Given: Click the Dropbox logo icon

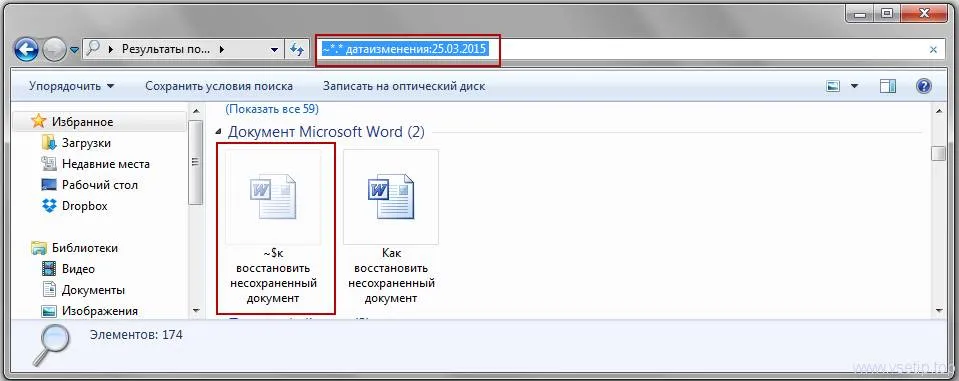Looking at the screenshot, I should tap(49, 205).
